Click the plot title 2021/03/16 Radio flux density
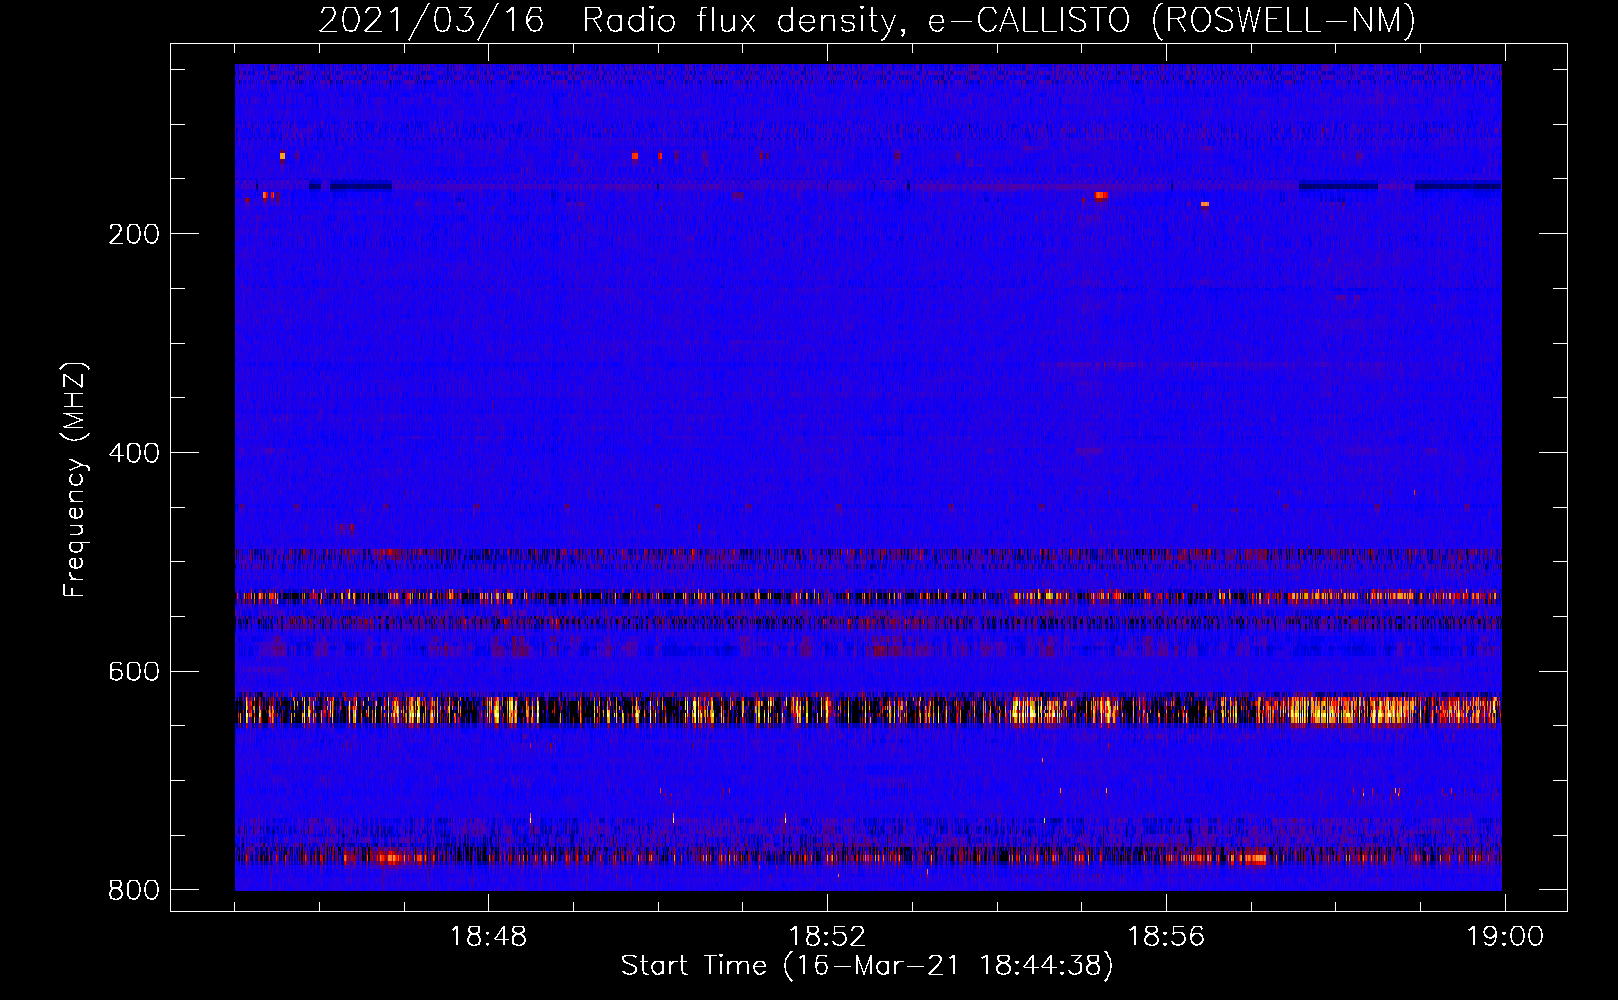The height and width of the screenshot is (1000, 1618). (867, 20)
